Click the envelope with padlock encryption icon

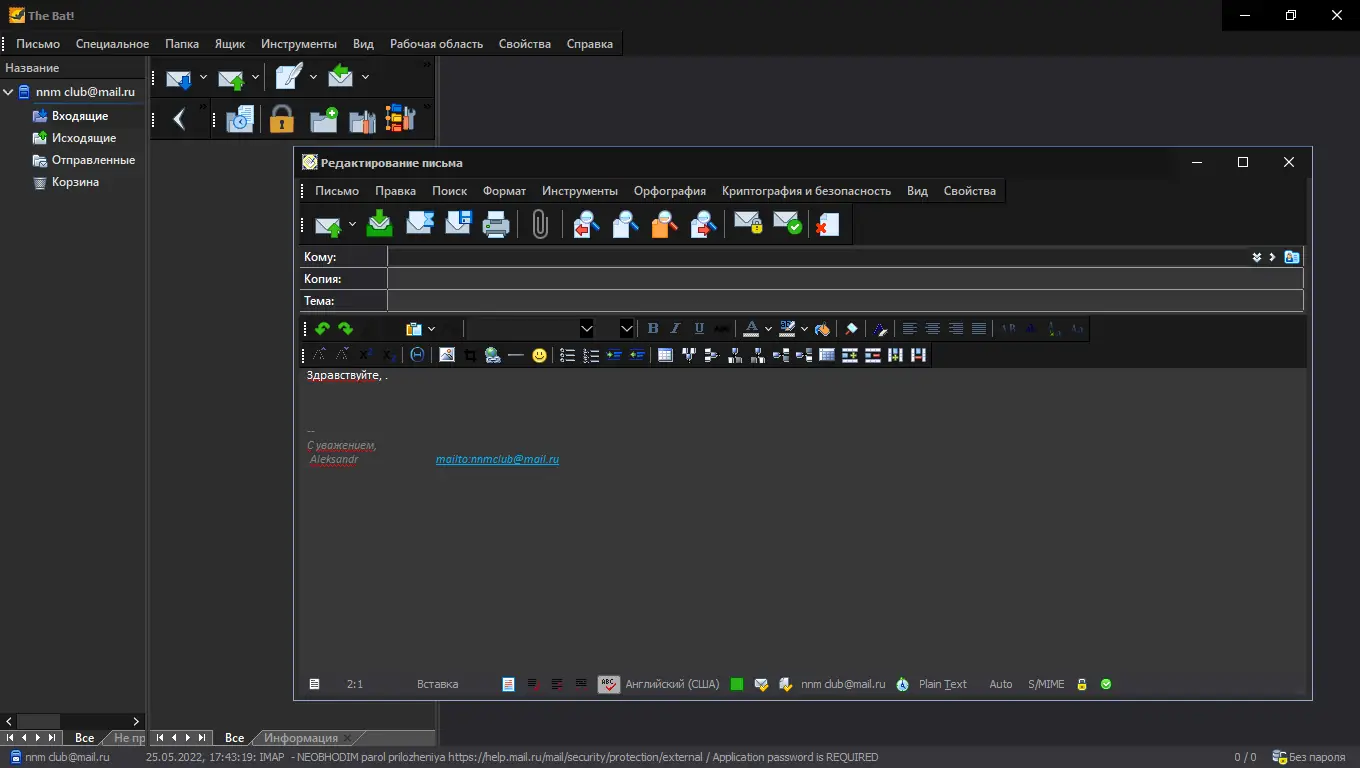pos(748,222)
